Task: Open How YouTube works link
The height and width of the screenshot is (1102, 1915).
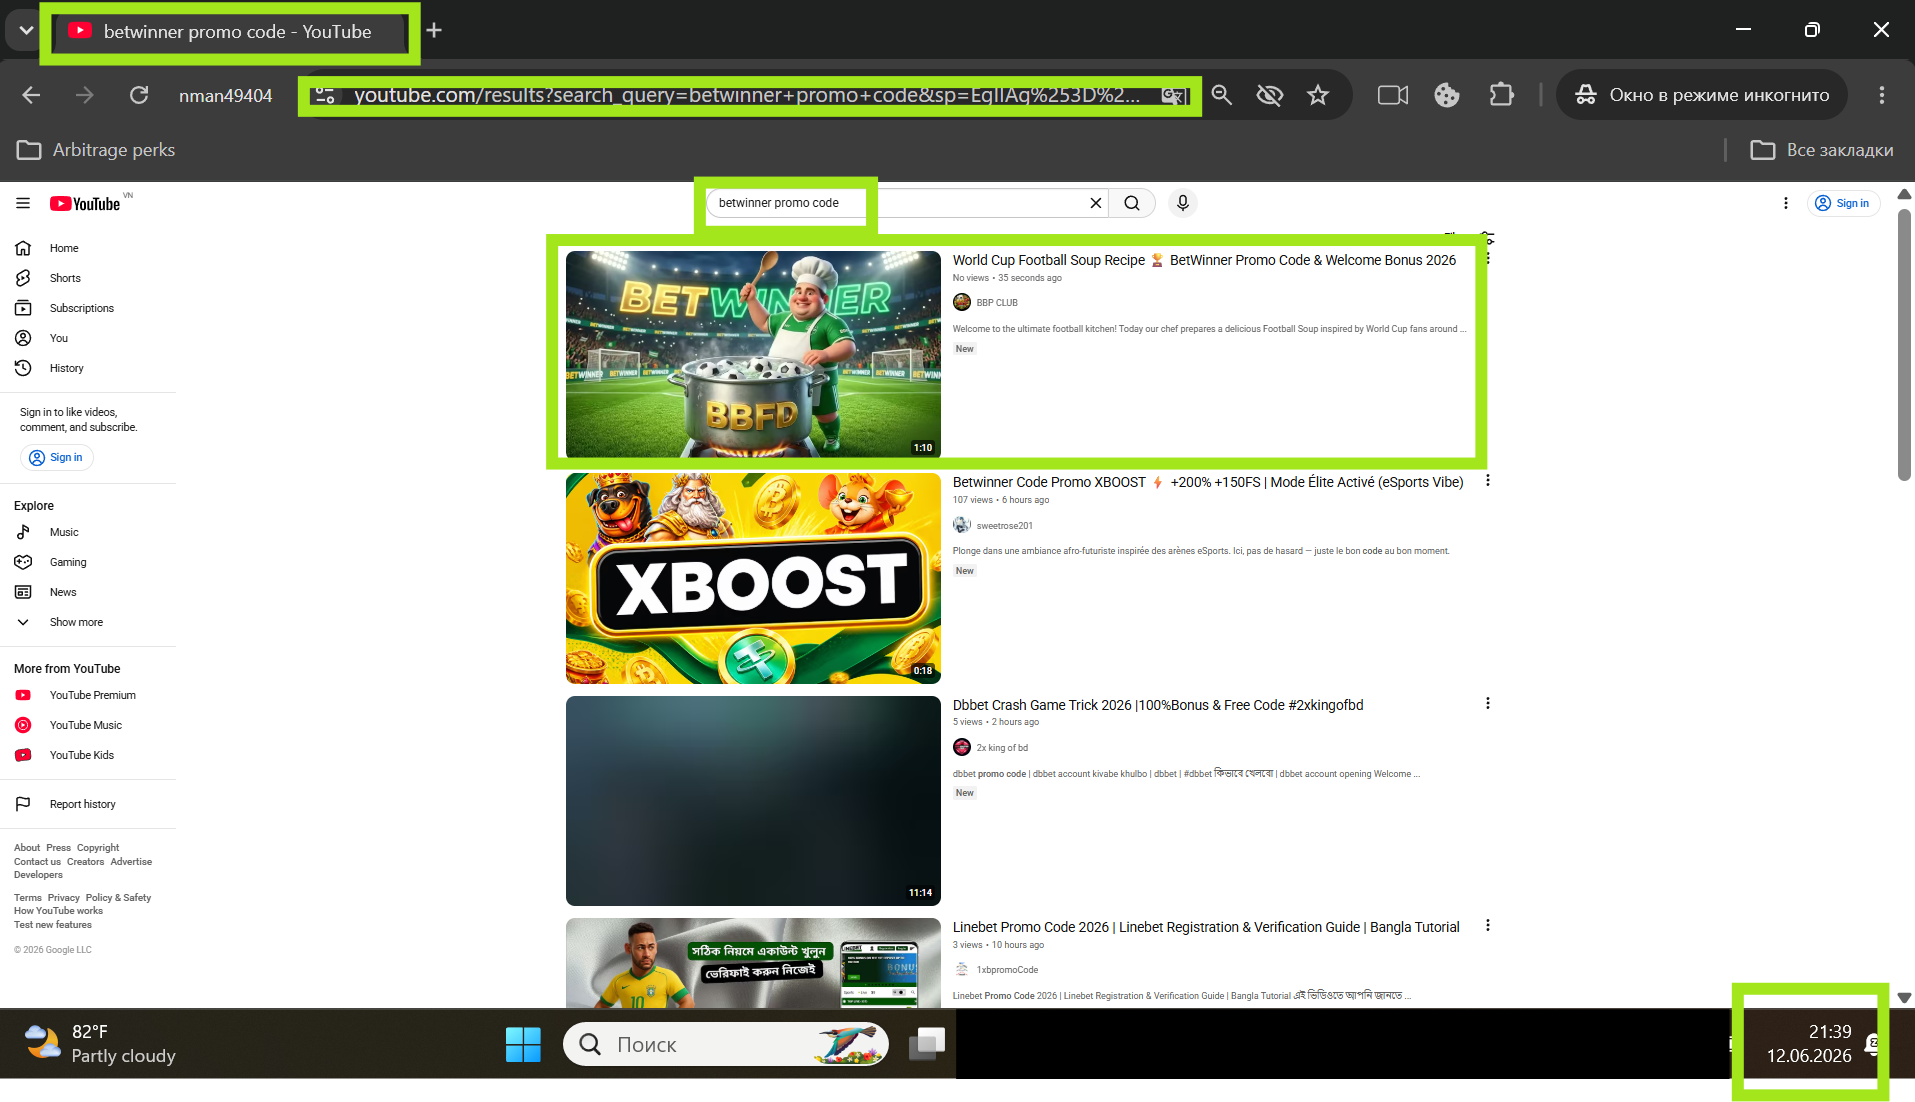Action: [58, 911]
